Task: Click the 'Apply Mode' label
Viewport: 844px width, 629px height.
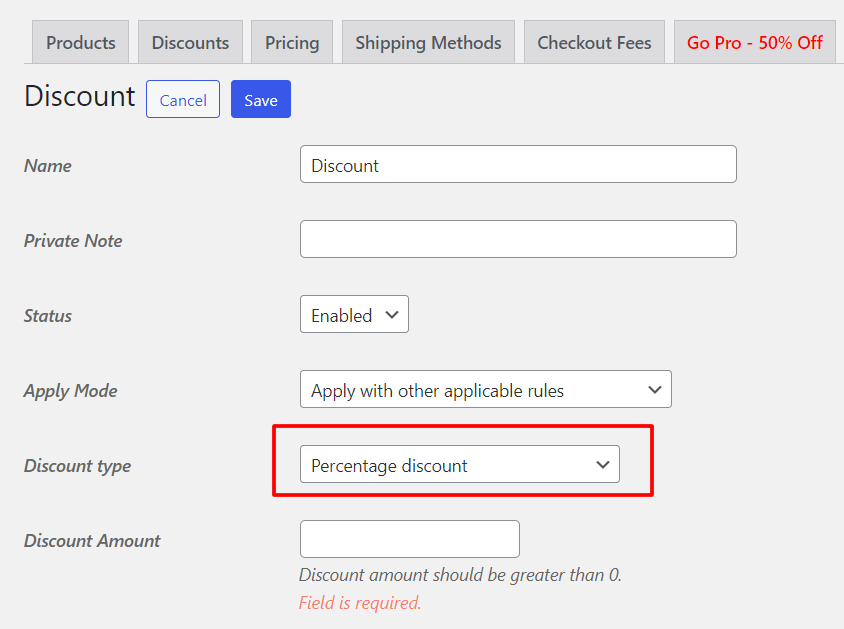Action: pos(71,391)
